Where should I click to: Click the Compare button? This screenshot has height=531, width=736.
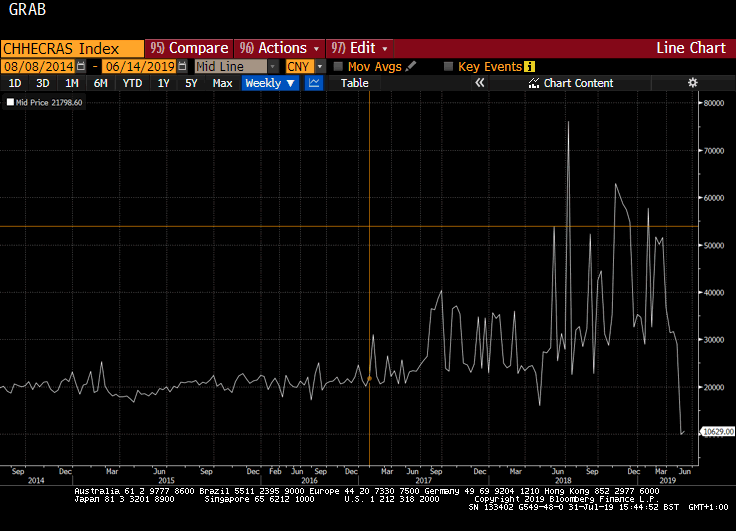pyautogui.click(x=189, y=48)
